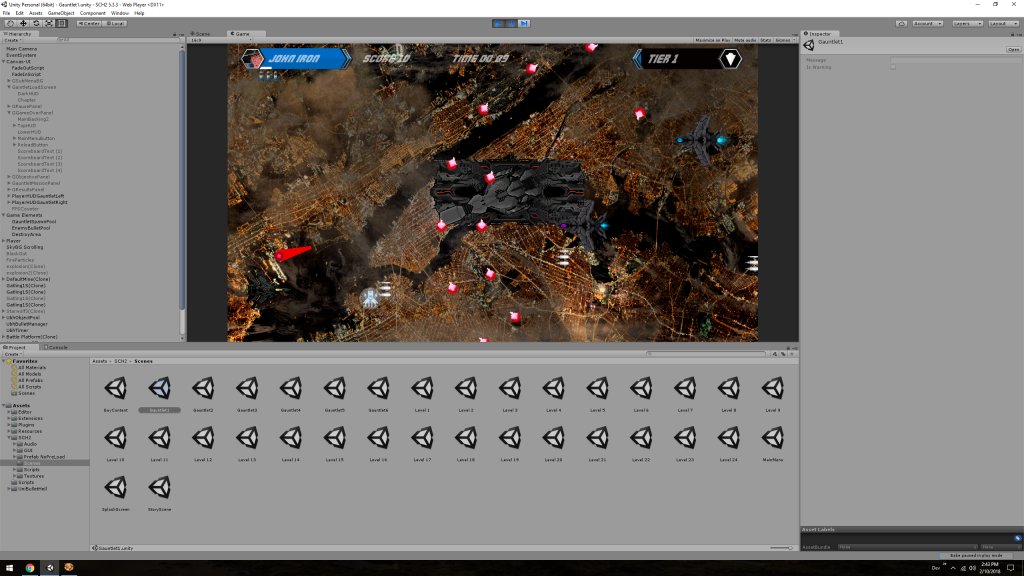The image size is (1024, 576).
Task: Select the Move tool in toolbar
Action: 23,22
